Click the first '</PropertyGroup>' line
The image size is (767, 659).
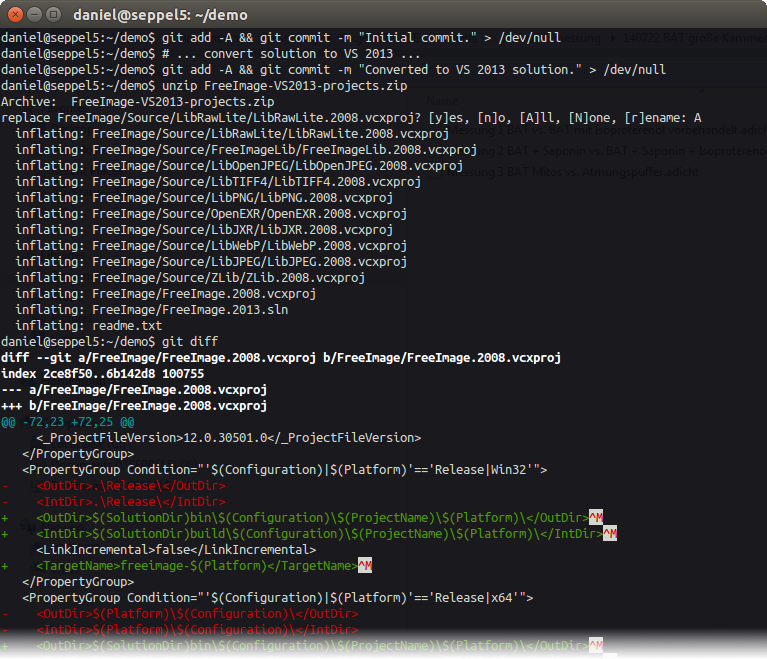point(78,454)
